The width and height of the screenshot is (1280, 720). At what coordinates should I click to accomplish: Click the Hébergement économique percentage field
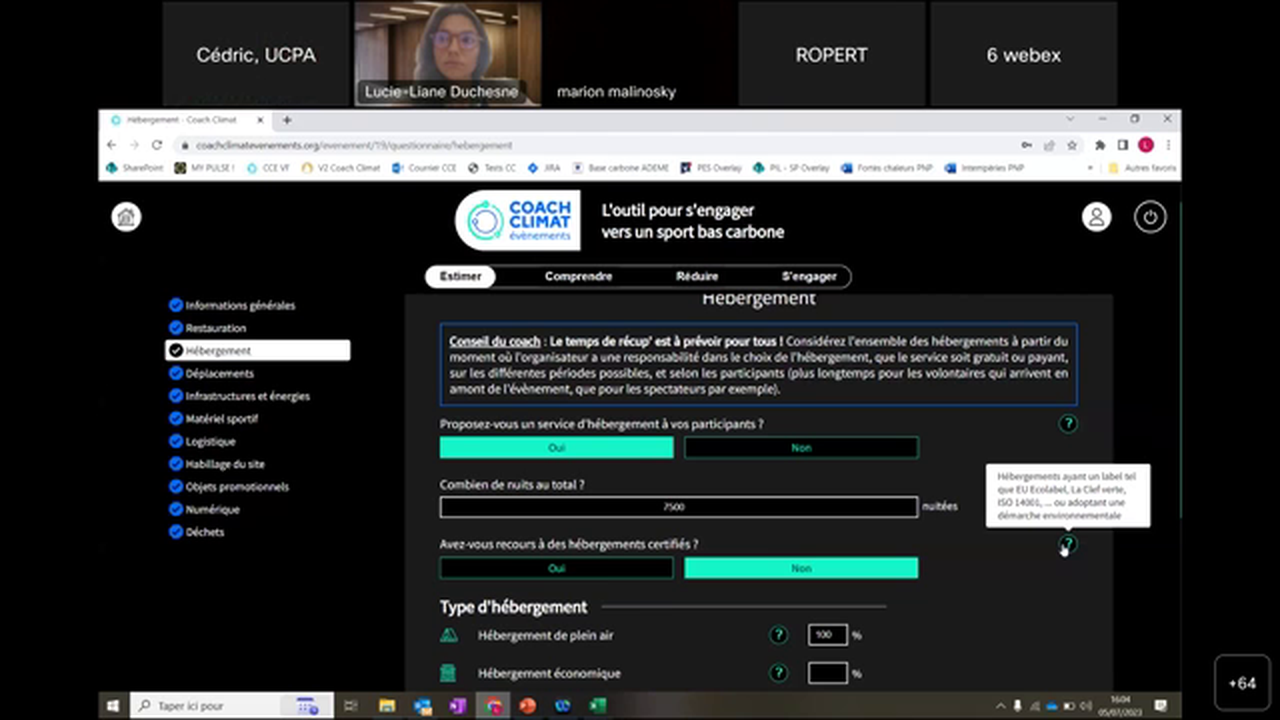[x=827, y=673]
